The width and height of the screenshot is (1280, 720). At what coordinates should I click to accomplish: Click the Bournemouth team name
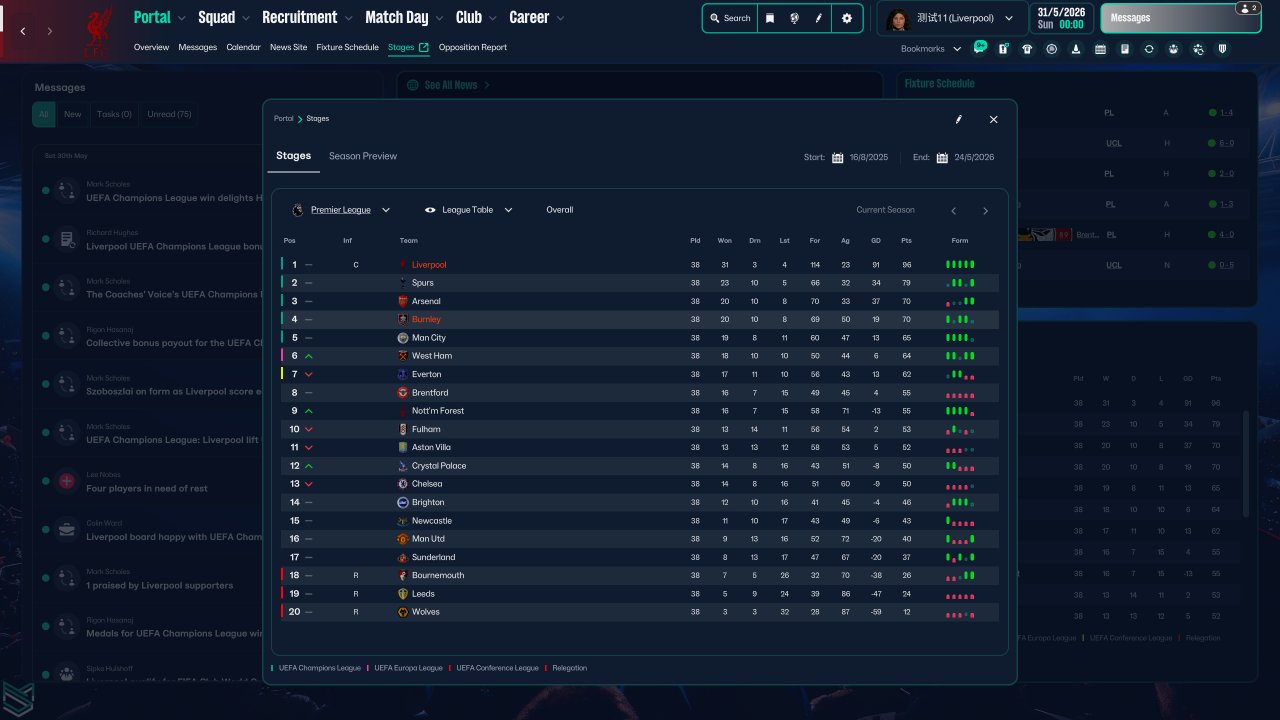coord(438,576)
